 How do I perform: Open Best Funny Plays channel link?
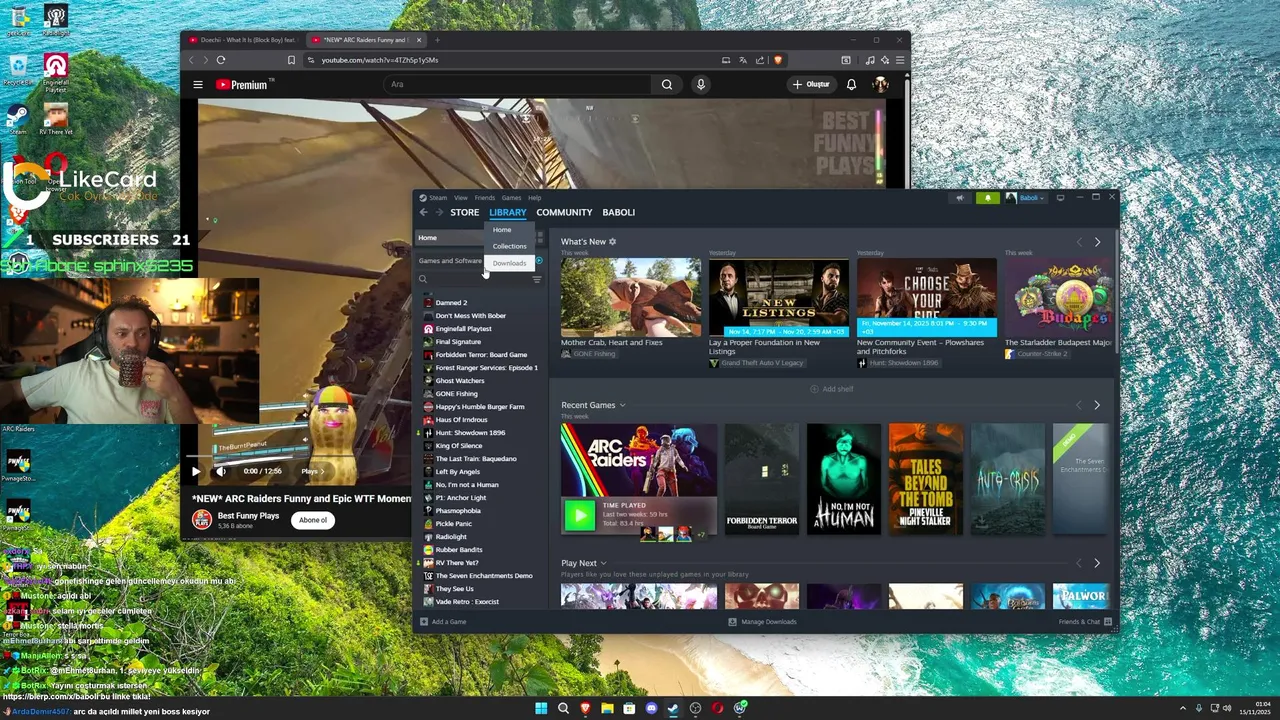pyautogui.click(x=248, y=516)
